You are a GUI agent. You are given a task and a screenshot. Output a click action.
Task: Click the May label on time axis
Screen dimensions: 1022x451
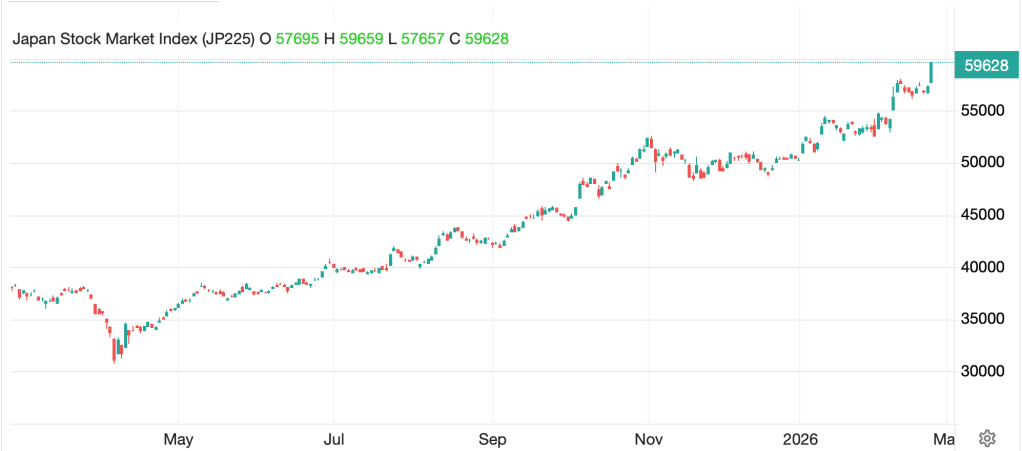click(x=178, y=439)
